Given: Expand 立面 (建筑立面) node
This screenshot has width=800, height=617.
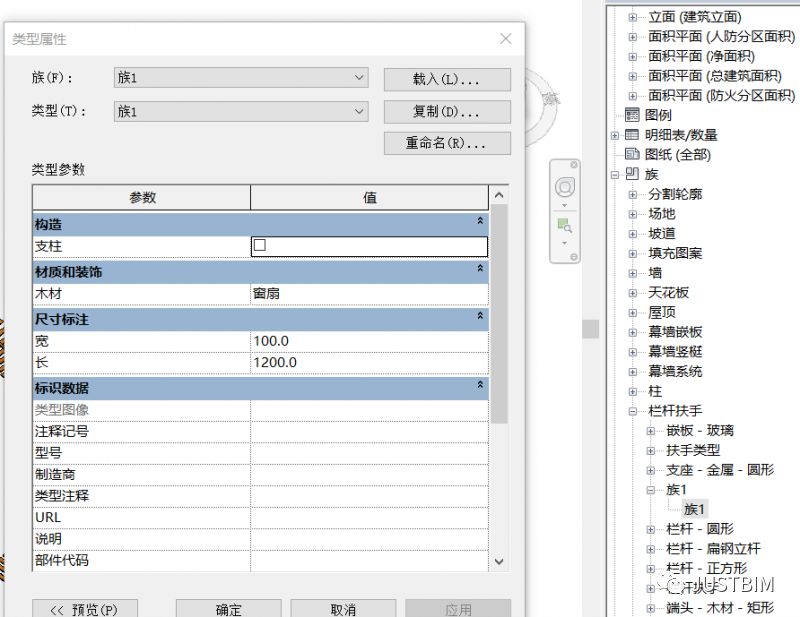Looking at the screenshot, I should (x=633, y=17).
